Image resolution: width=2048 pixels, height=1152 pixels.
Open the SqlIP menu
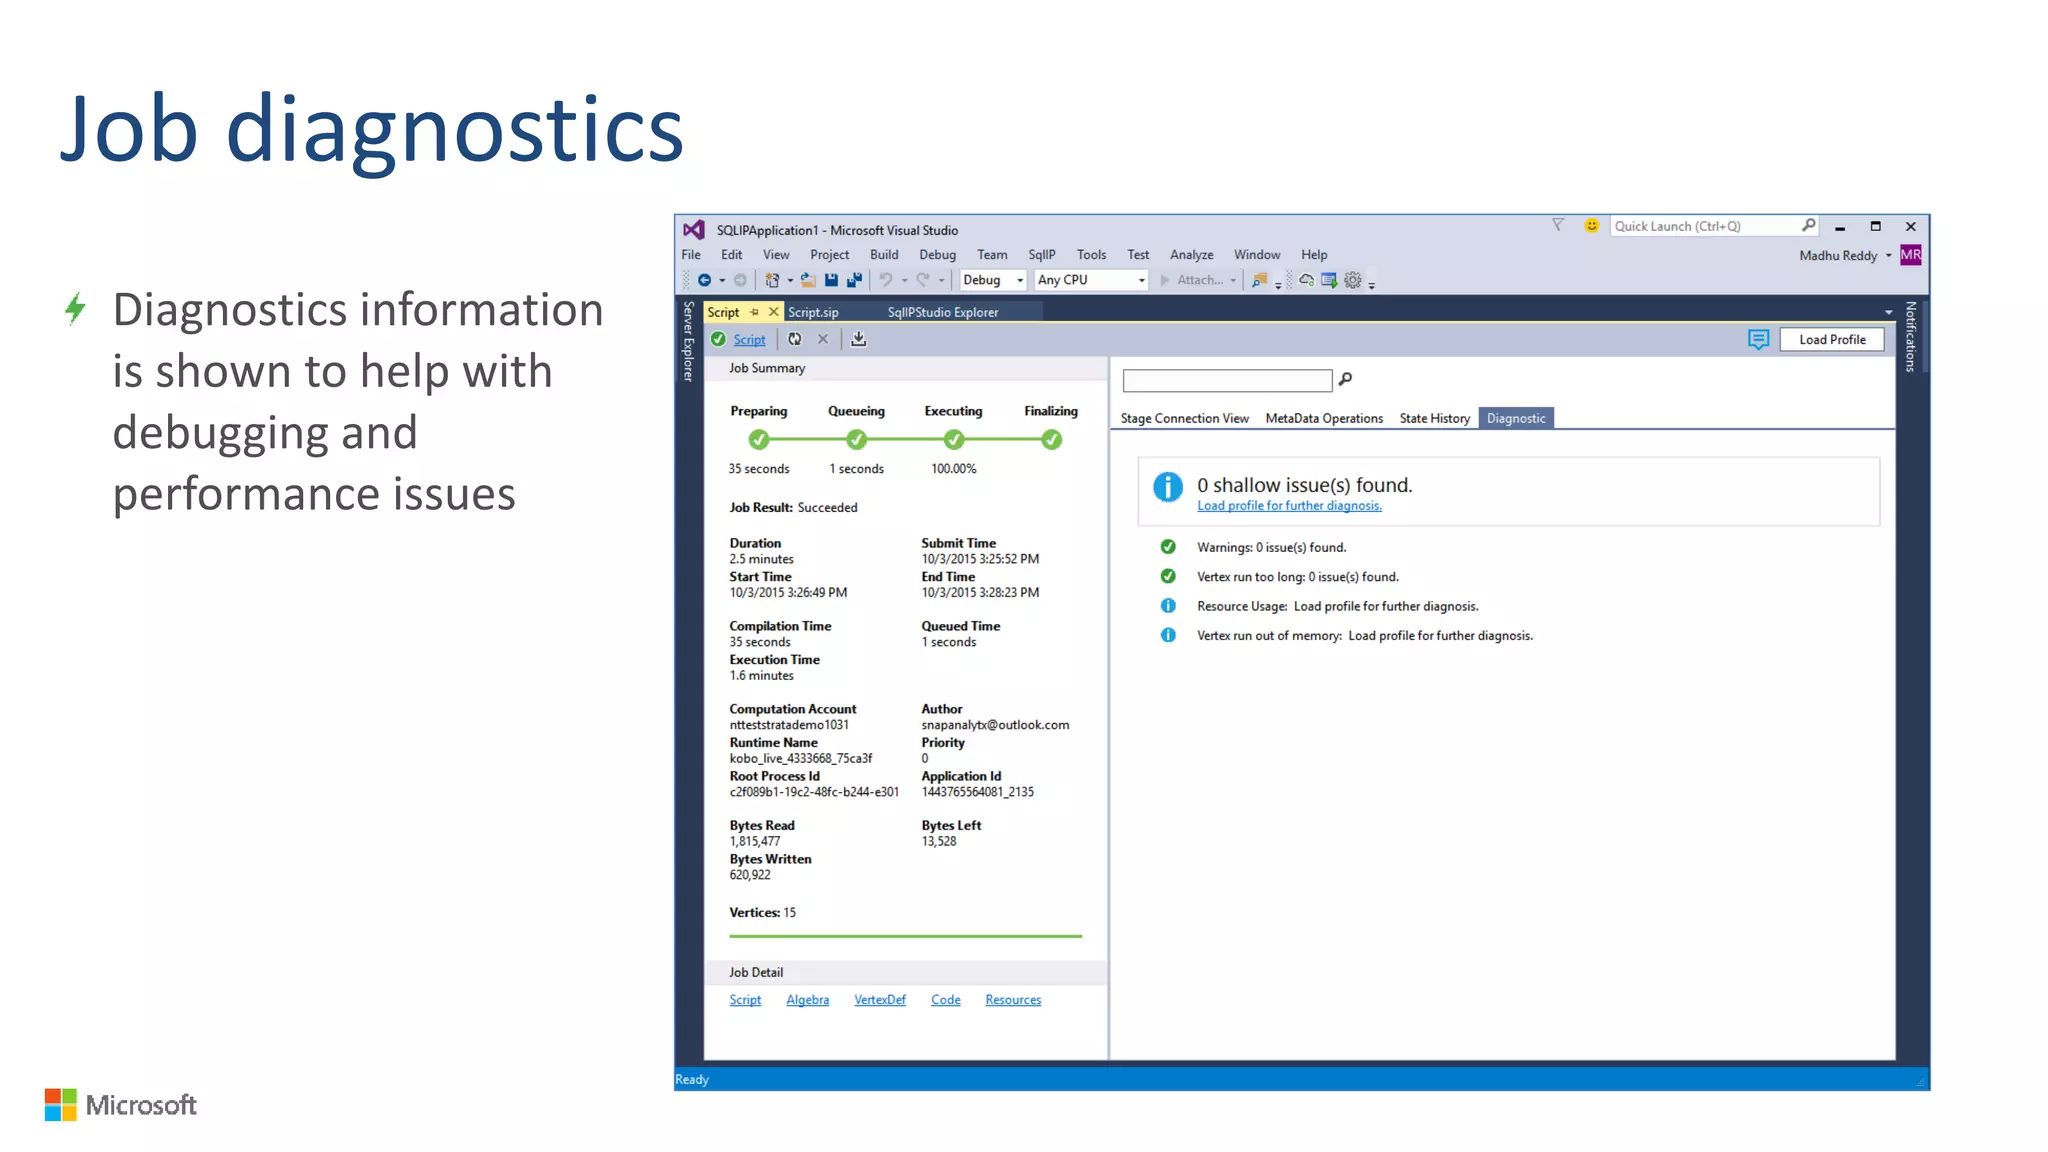tap(1041, 255)
